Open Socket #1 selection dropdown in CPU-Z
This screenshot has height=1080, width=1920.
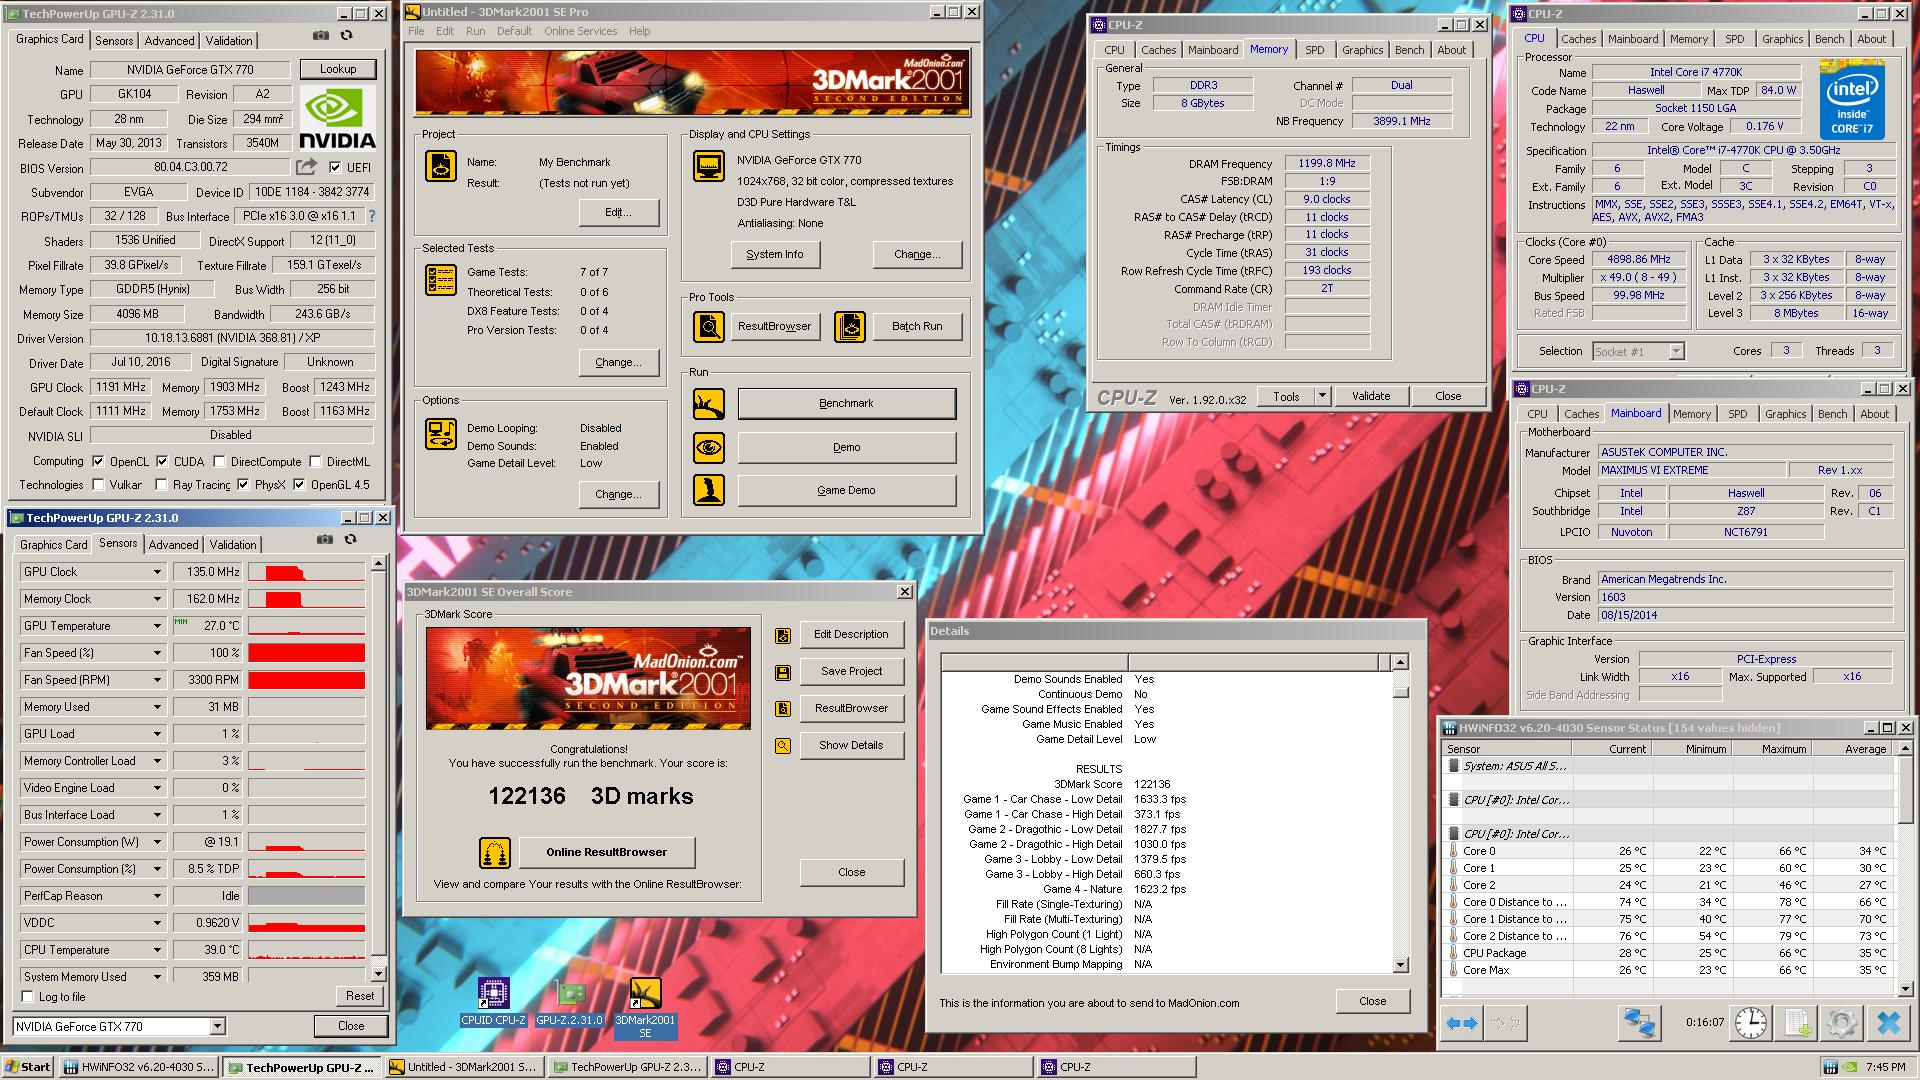[1676, 351]
